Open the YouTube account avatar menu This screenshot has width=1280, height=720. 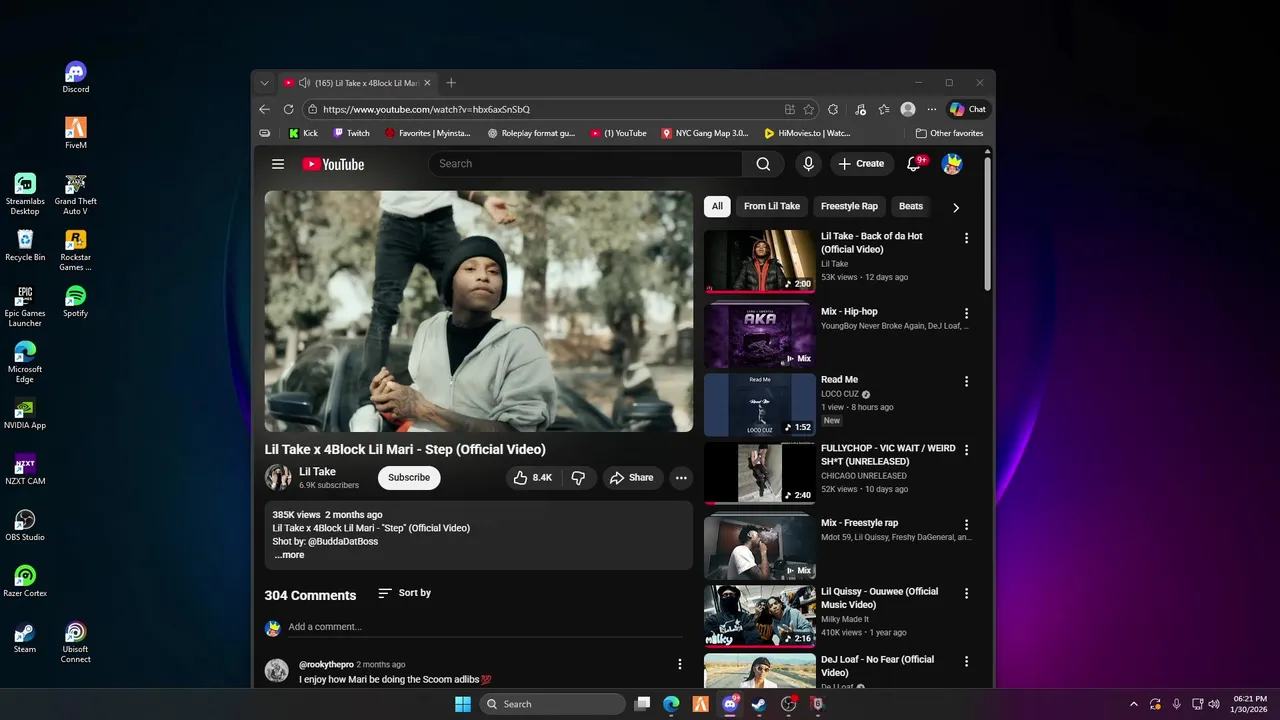tap(952, 164)
